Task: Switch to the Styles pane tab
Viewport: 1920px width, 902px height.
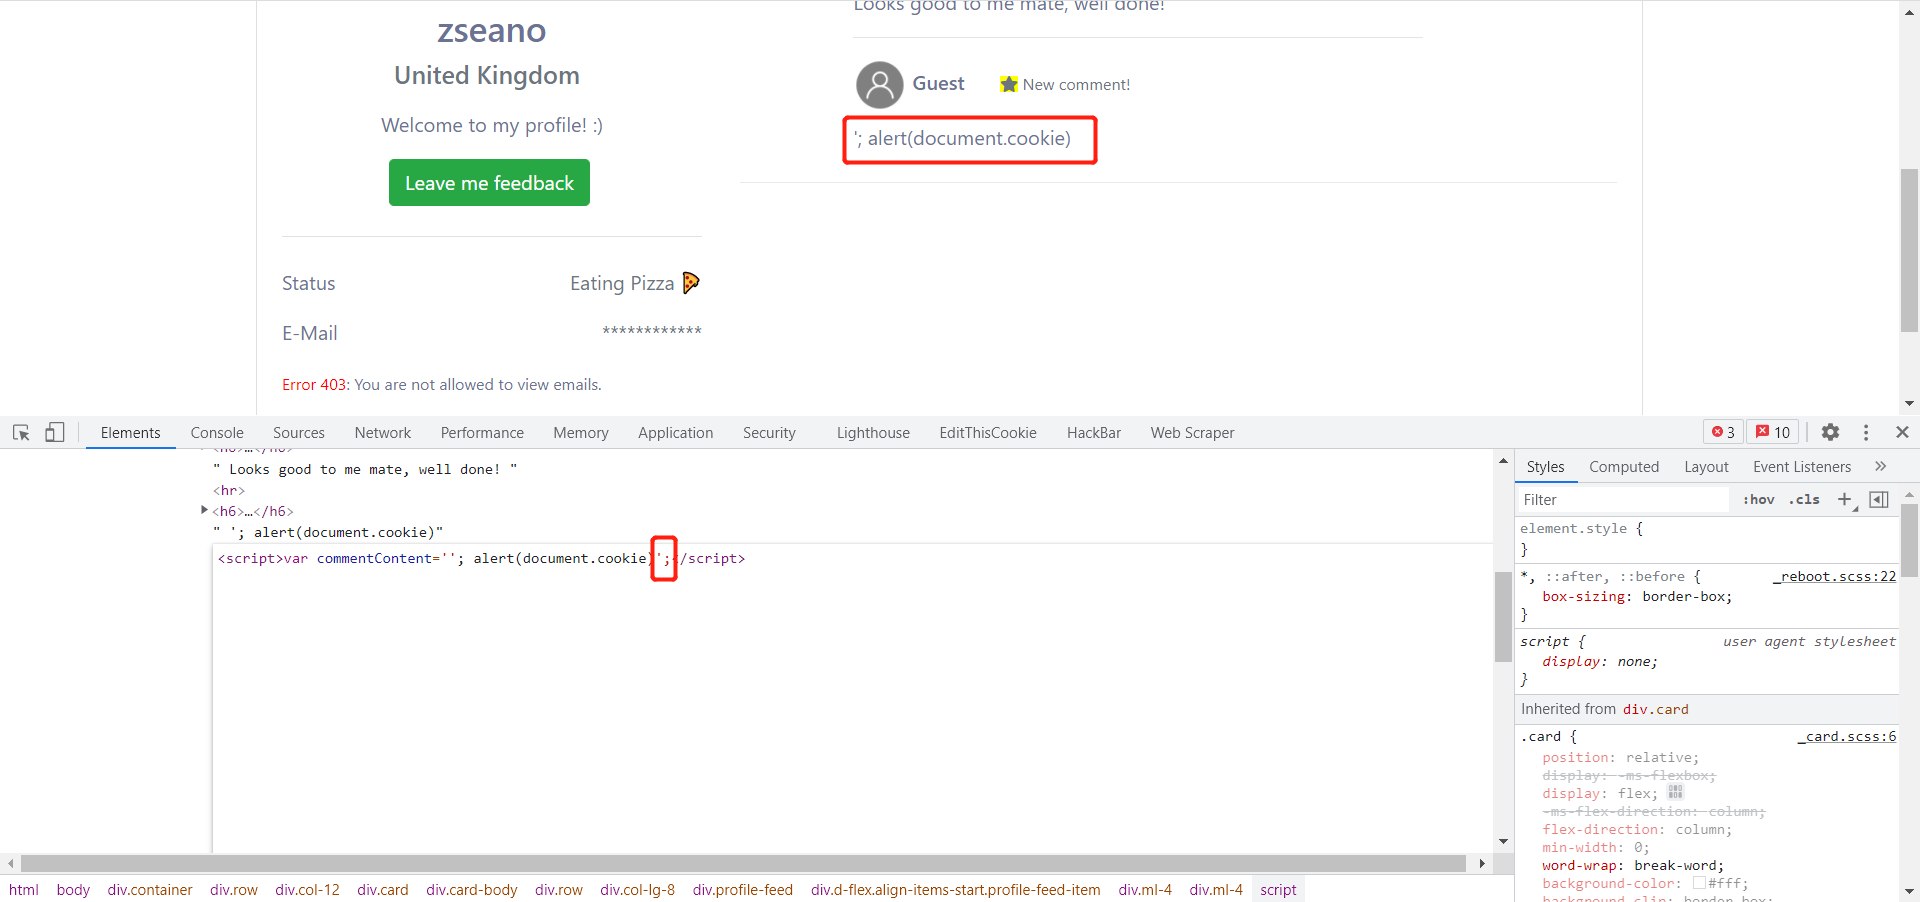Action: point(1545,467)
